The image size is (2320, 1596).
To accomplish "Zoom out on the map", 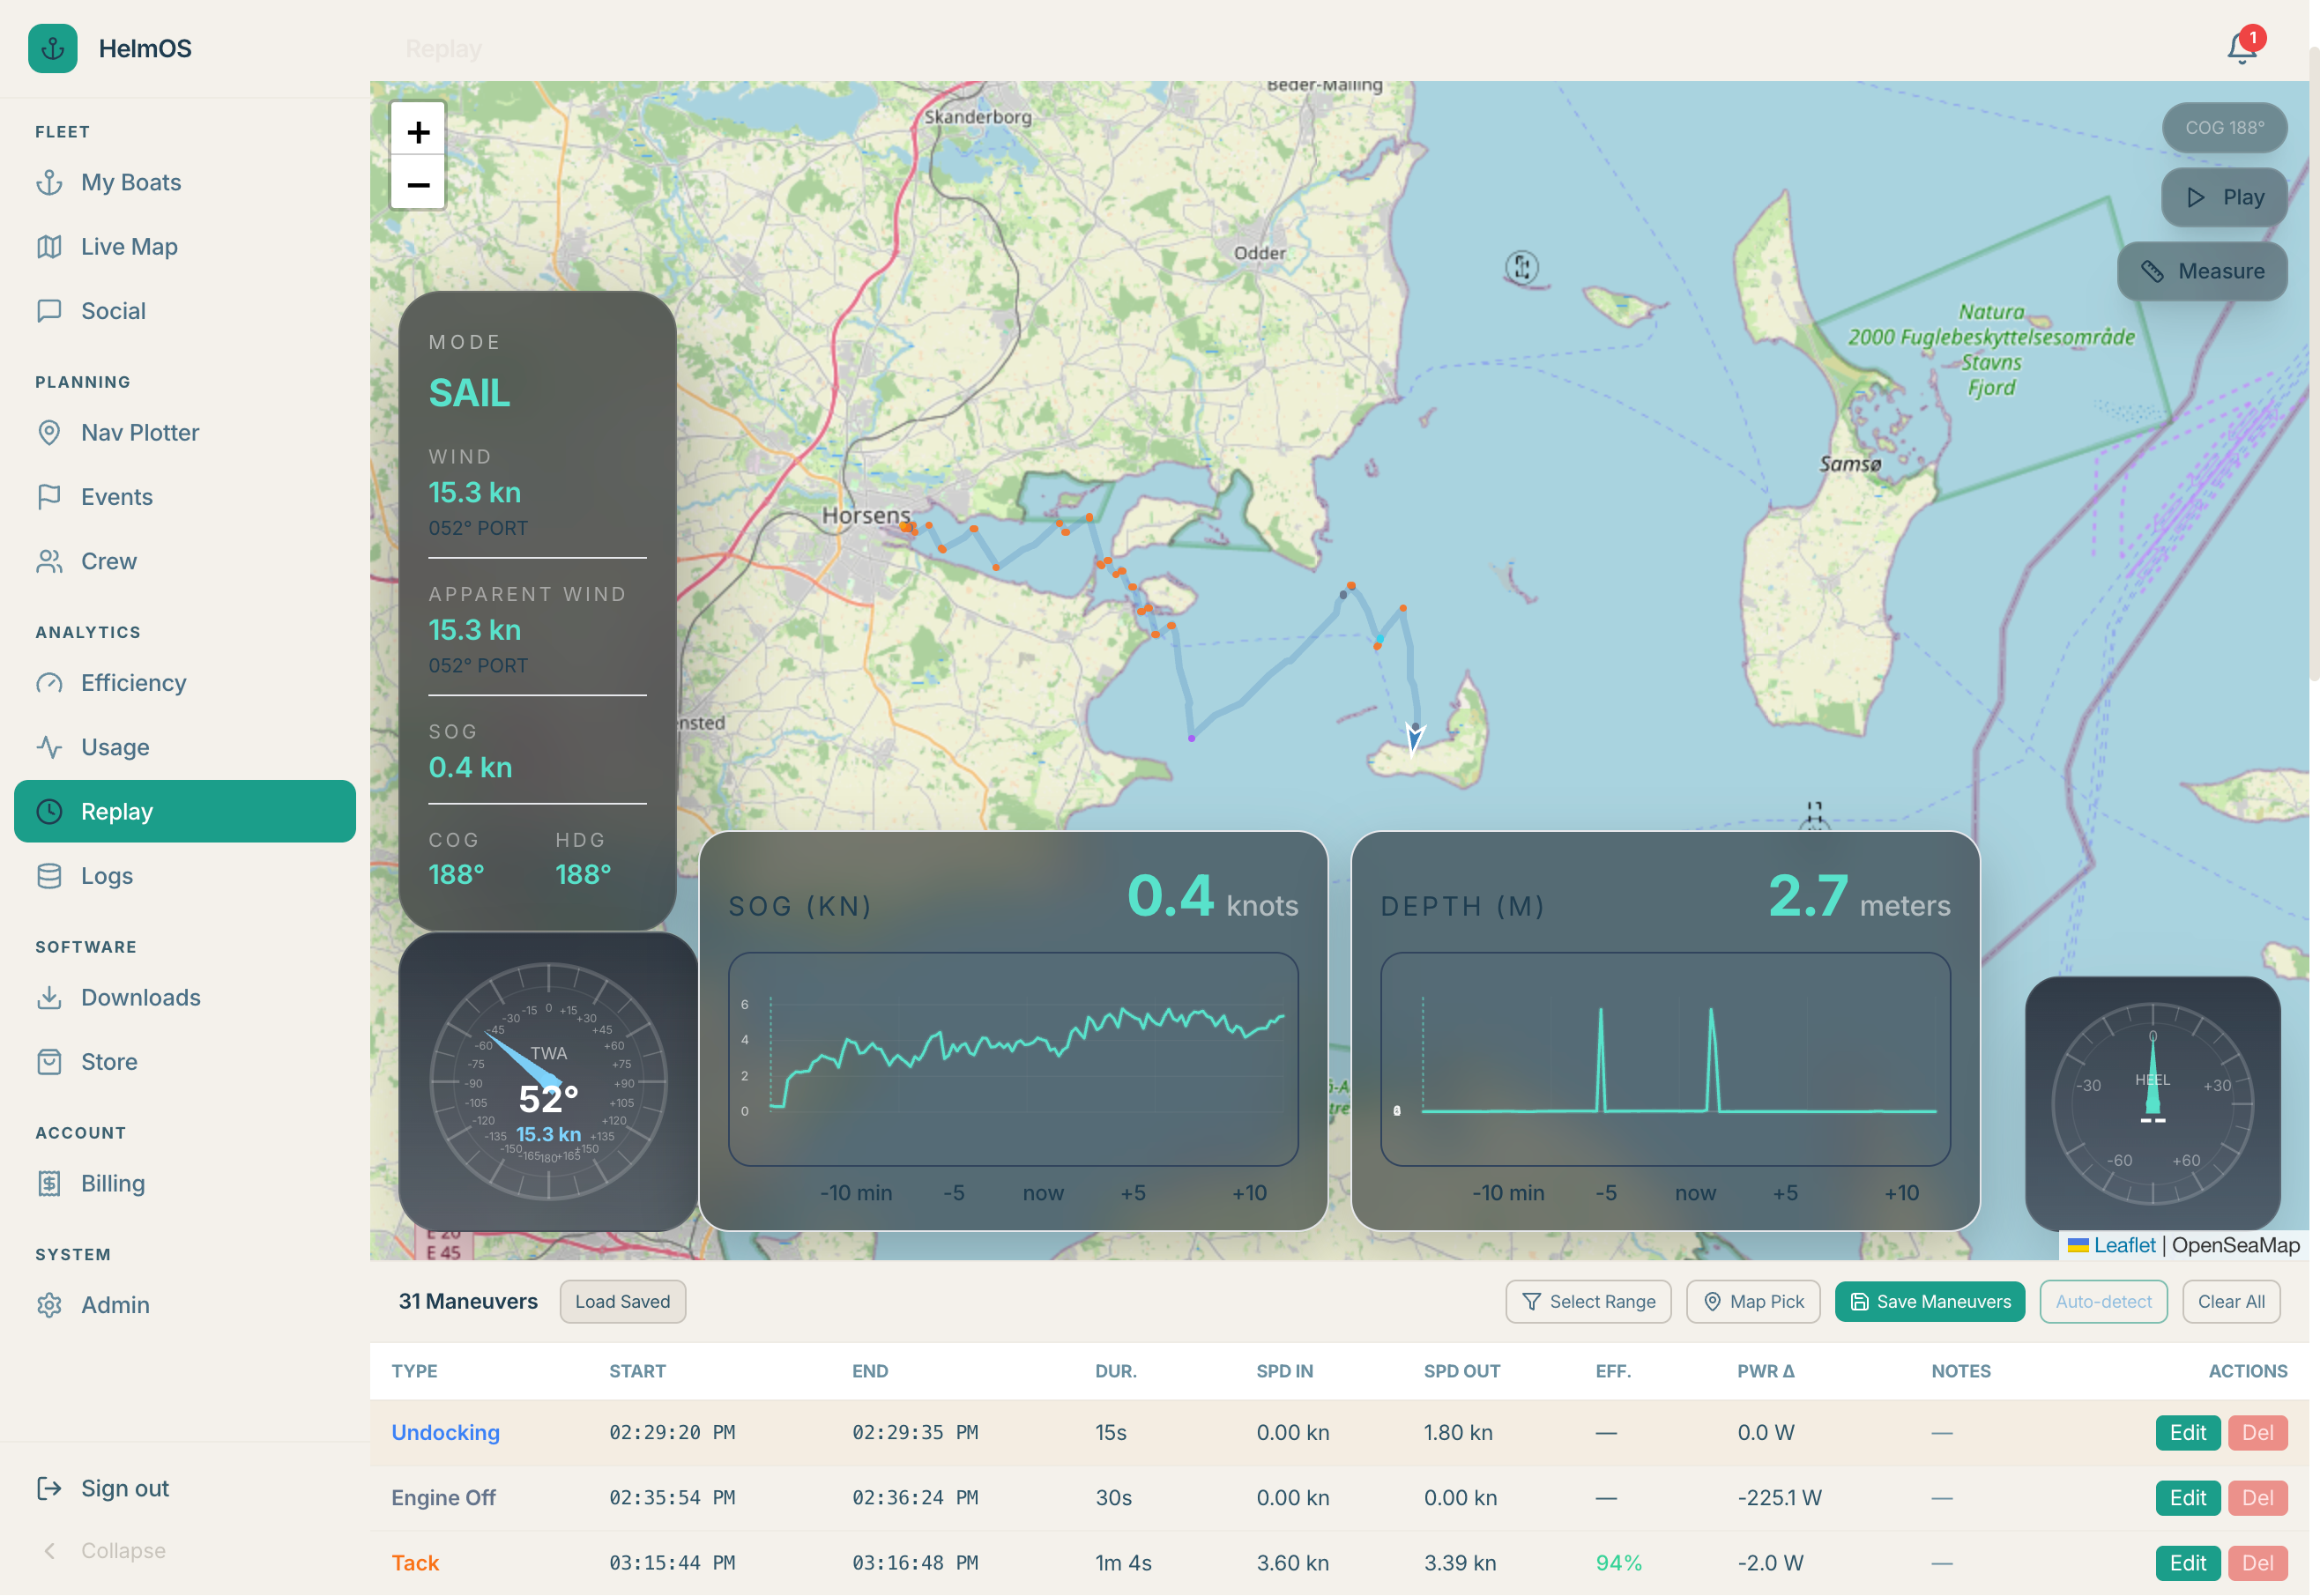I will [418, 184].
